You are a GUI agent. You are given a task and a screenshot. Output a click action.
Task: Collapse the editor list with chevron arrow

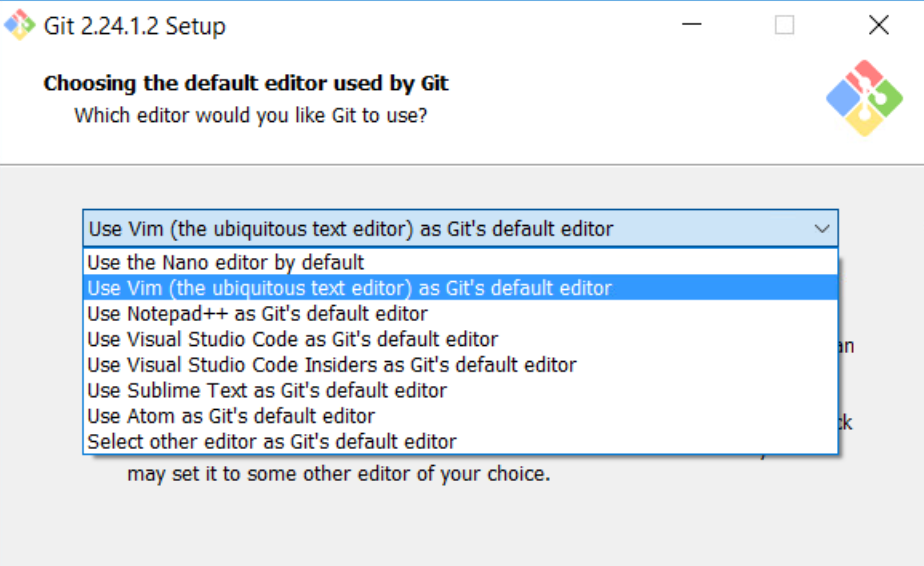(x=822, y=229)
